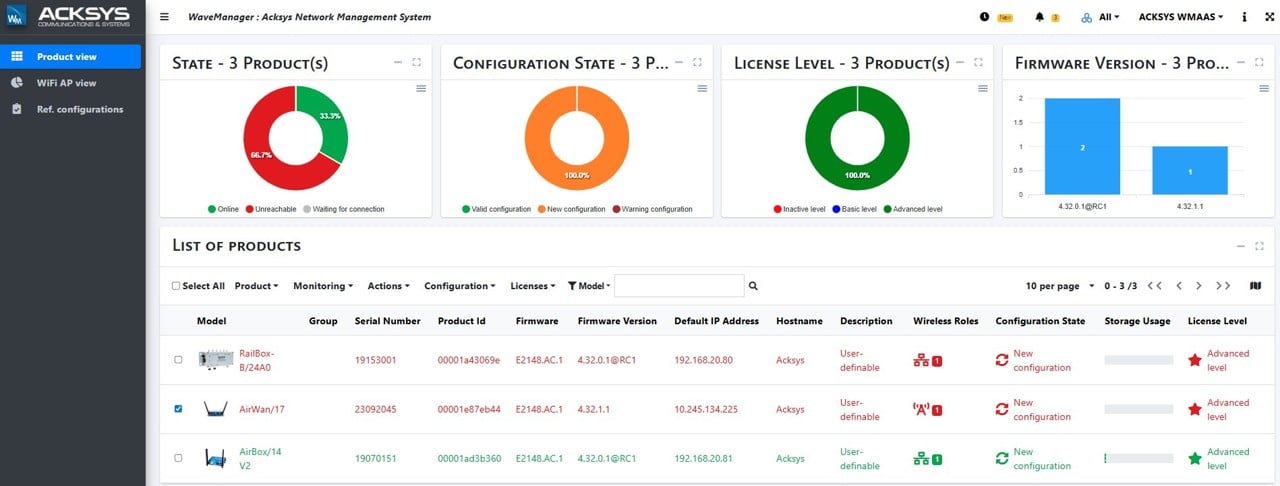Check the RailBox-B/24A0 row checkbox
1280x486 pixels.
178,360
